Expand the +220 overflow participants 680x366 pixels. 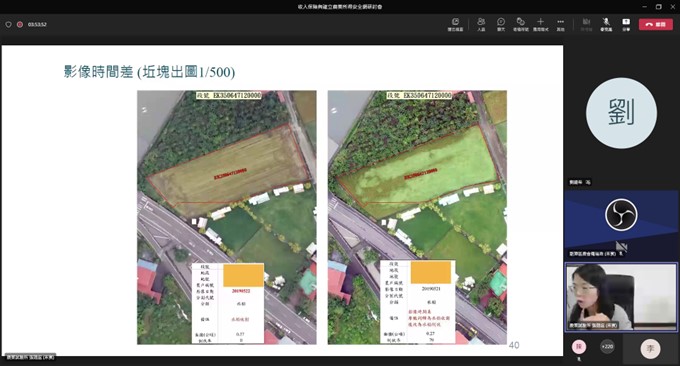[607, 346]
